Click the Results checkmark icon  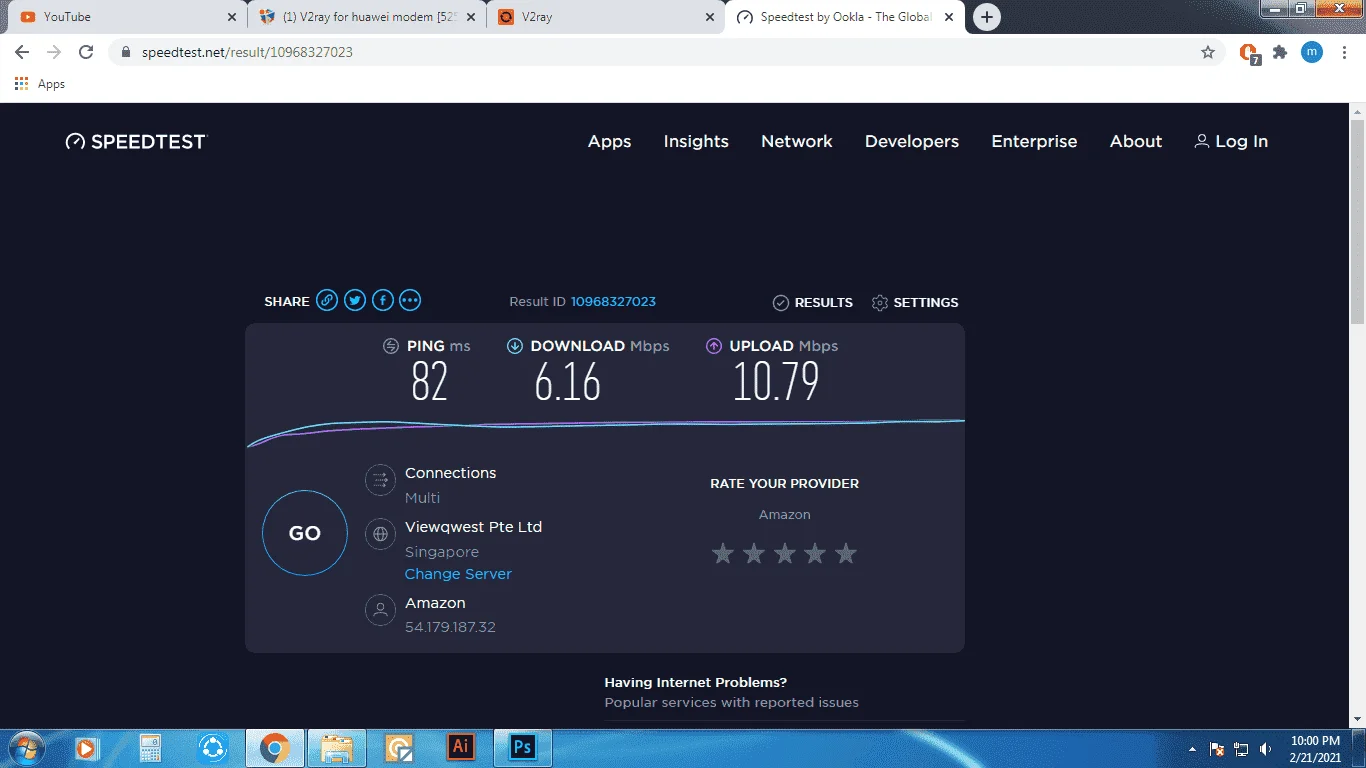point(781,302)
